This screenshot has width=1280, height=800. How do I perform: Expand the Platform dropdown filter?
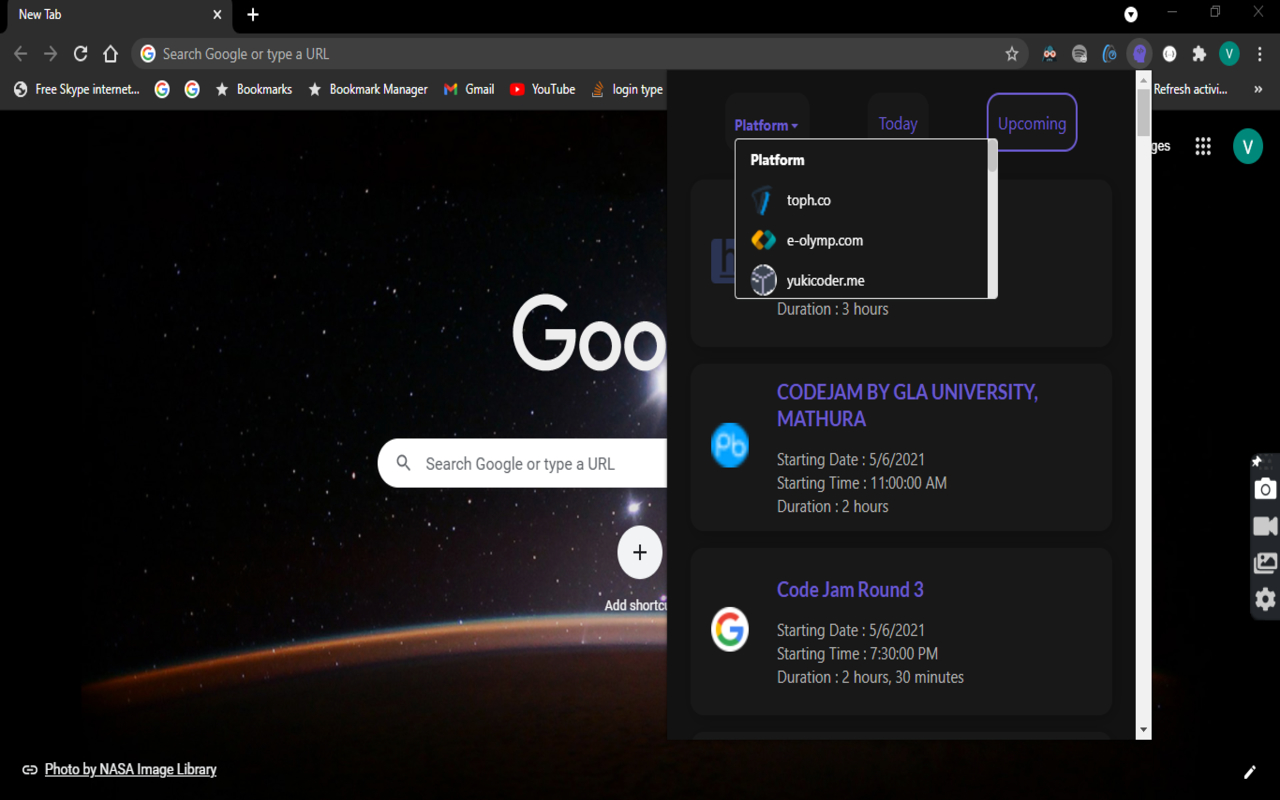tap(767, 125)
